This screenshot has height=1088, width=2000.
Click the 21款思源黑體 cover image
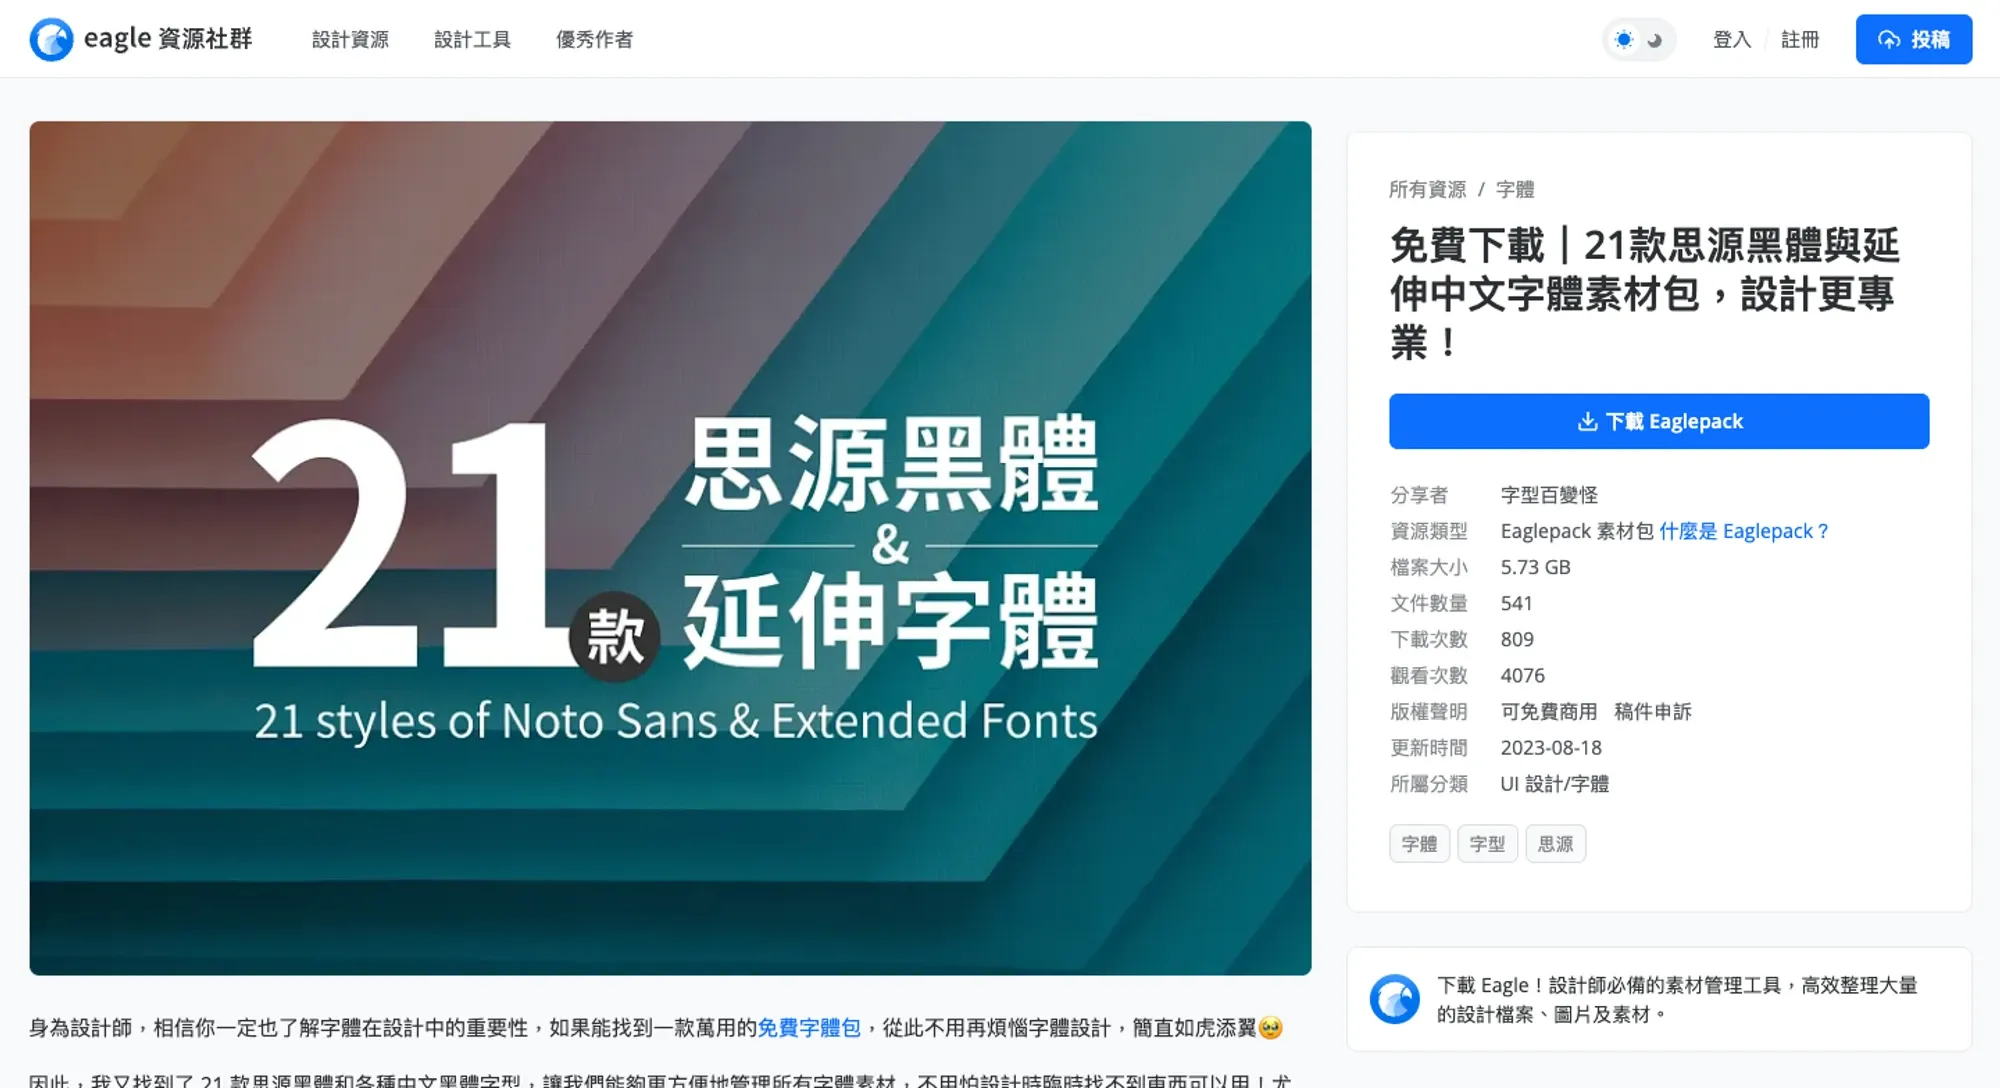[x=670, y=548]
